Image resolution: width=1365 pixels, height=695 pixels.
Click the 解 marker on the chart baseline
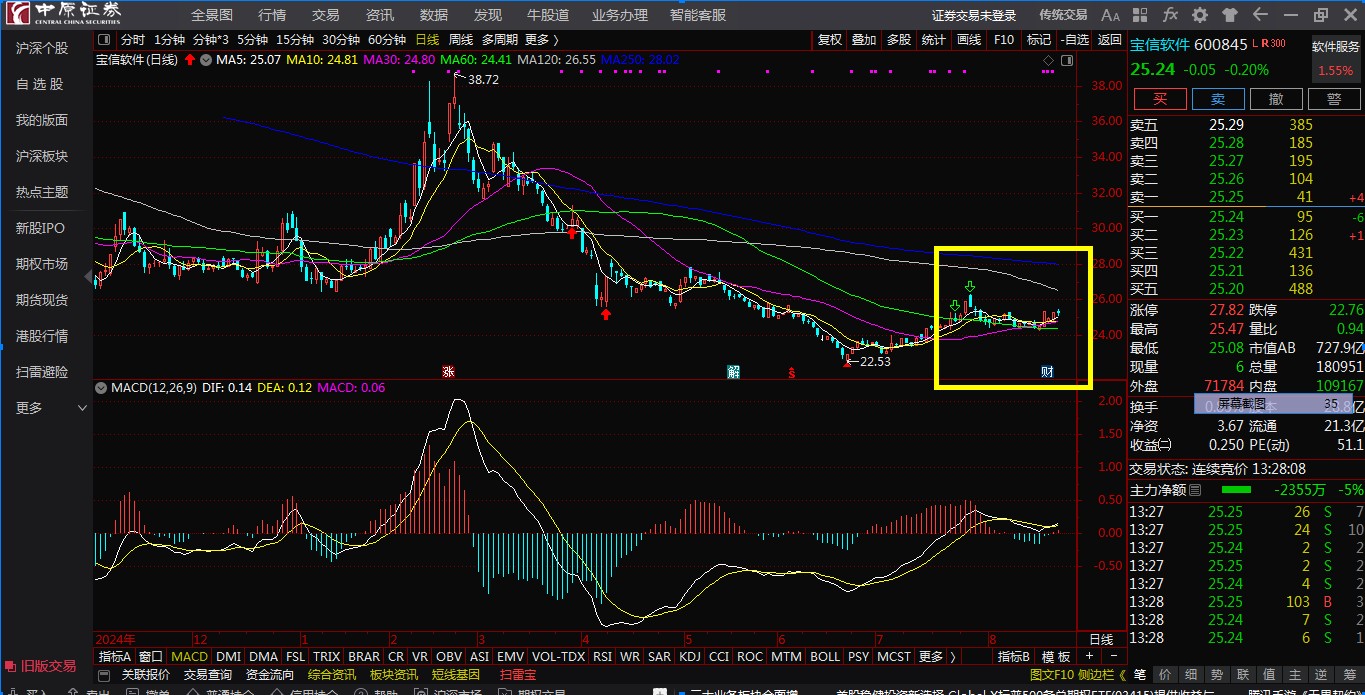tap(733, 372)
